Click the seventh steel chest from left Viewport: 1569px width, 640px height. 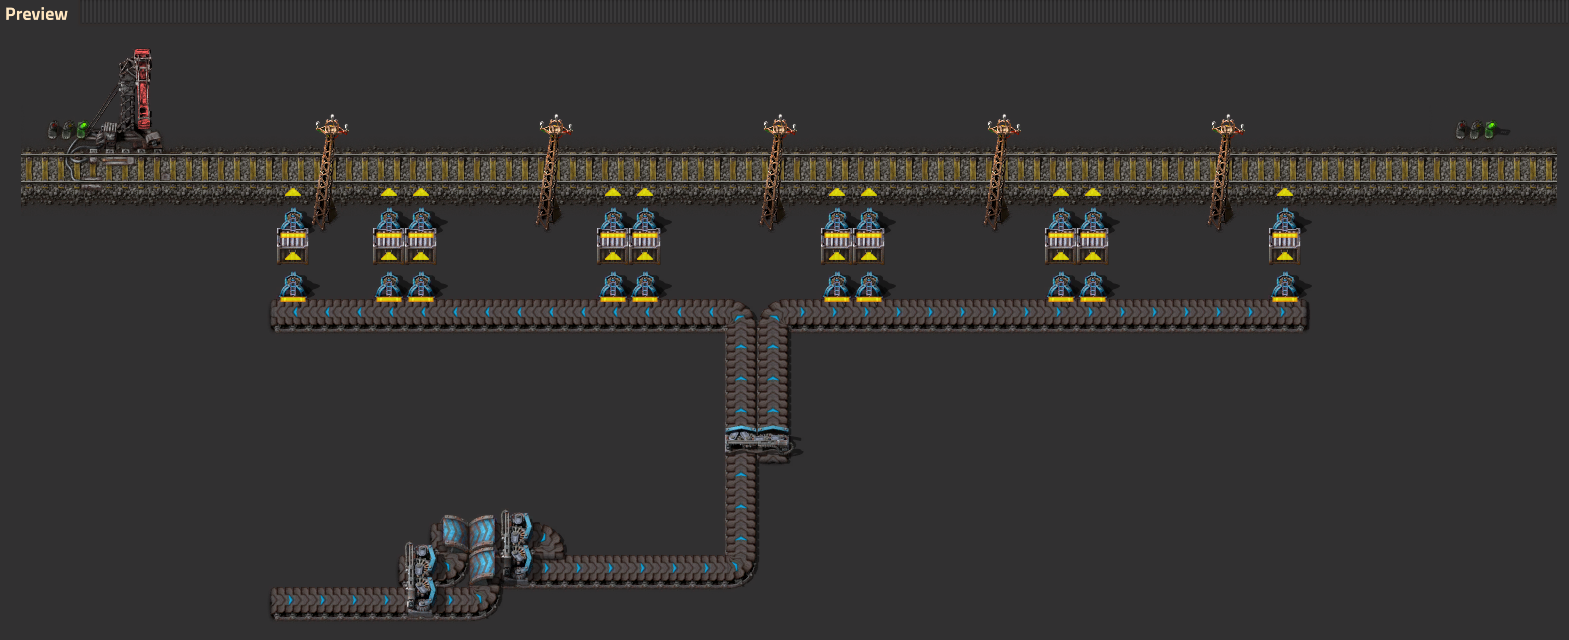click(x=868, y=246)
